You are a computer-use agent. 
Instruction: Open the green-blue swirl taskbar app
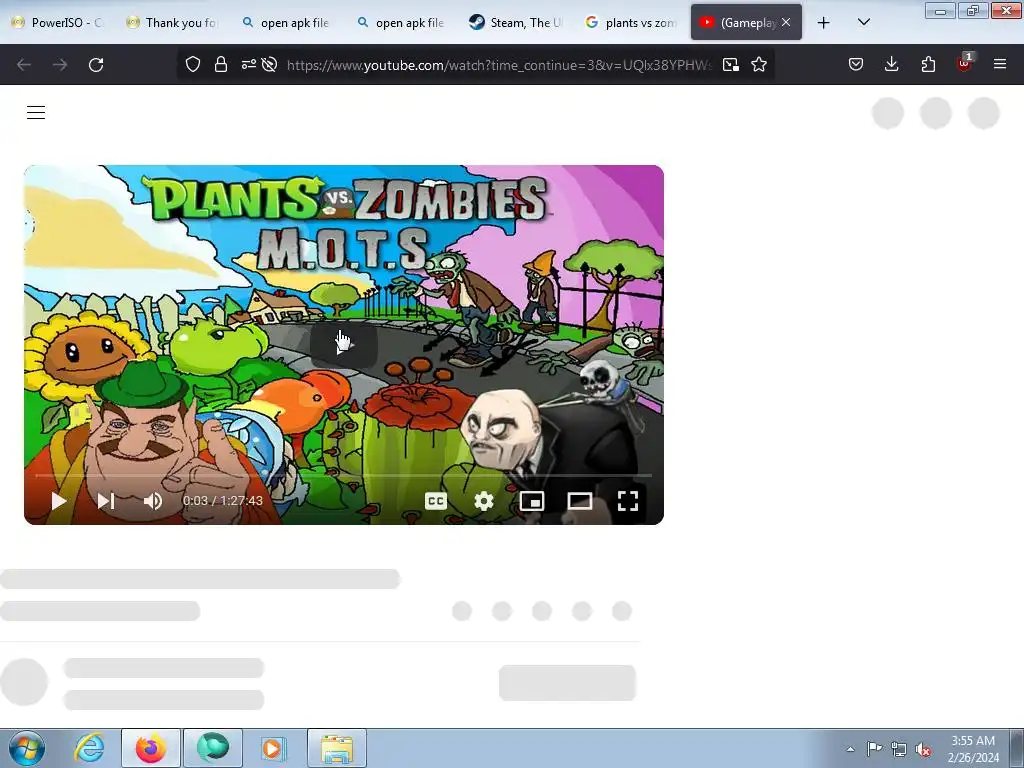point(213,748)
